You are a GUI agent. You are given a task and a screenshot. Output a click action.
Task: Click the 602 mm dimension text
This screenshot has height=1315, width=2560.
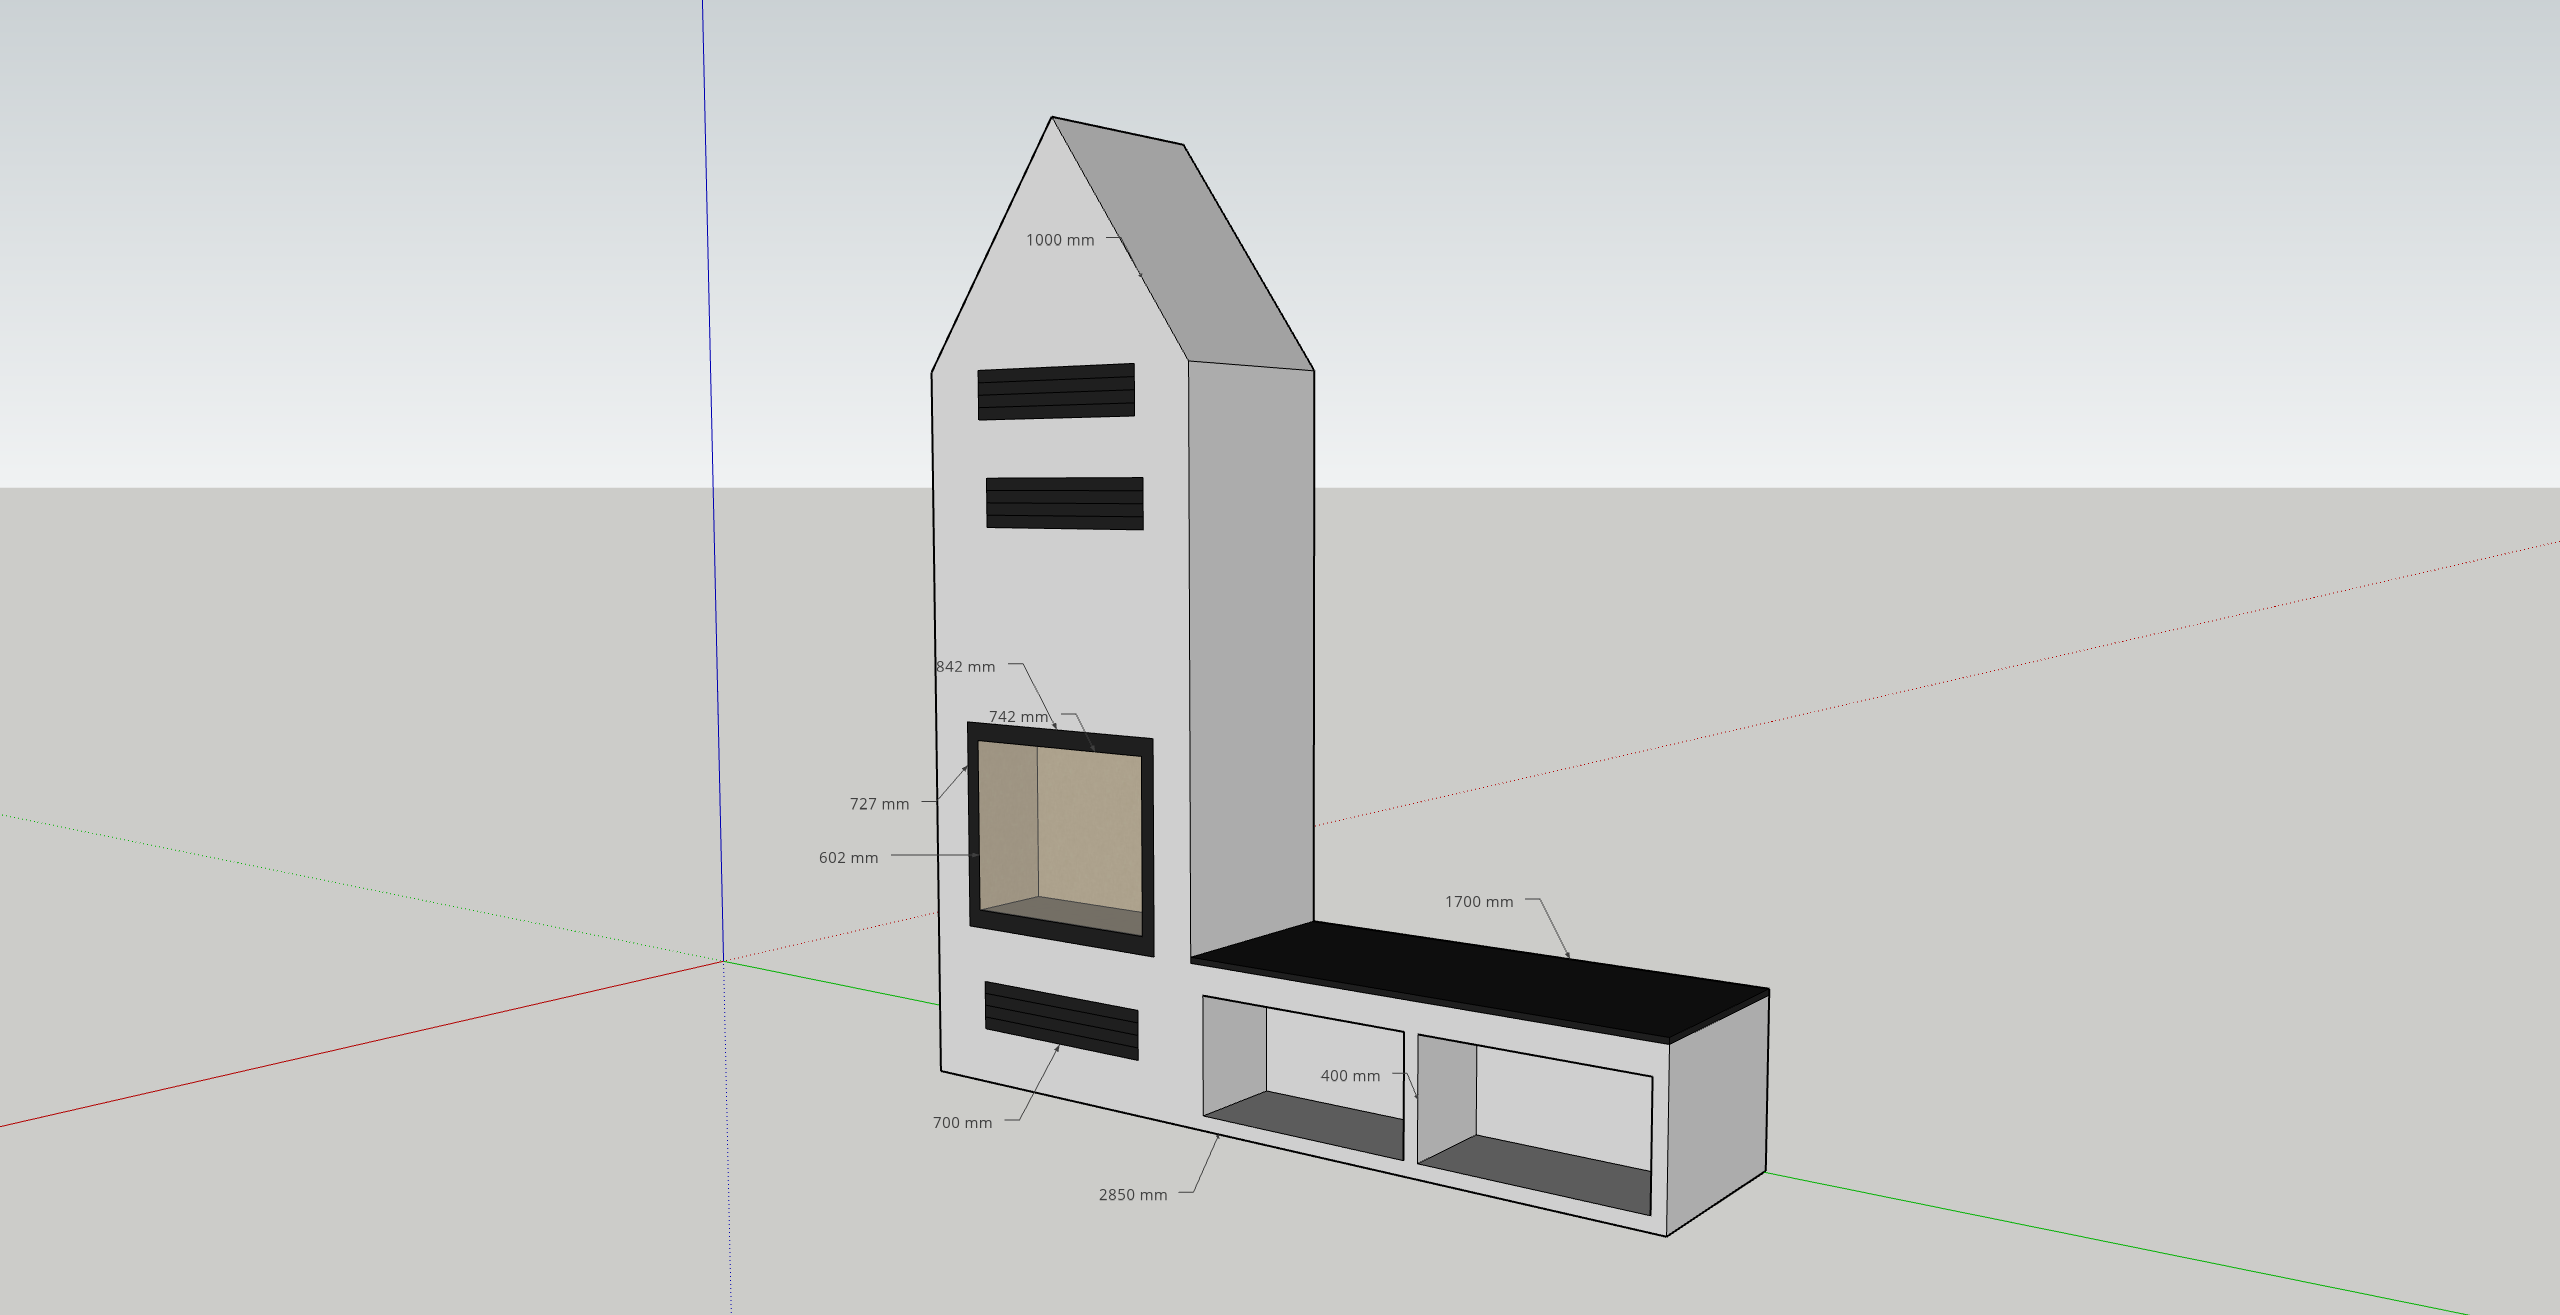coord(848,858)
